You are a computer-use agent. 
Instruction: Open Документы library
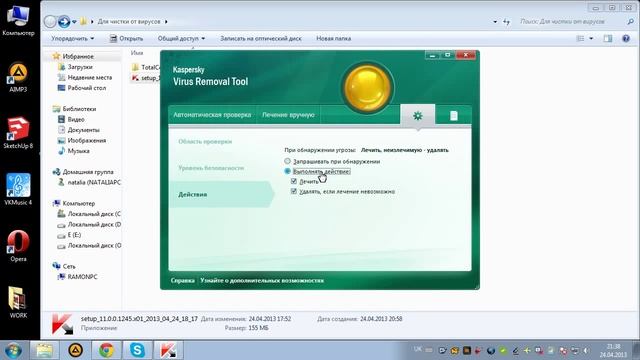[x=79, y=130]
